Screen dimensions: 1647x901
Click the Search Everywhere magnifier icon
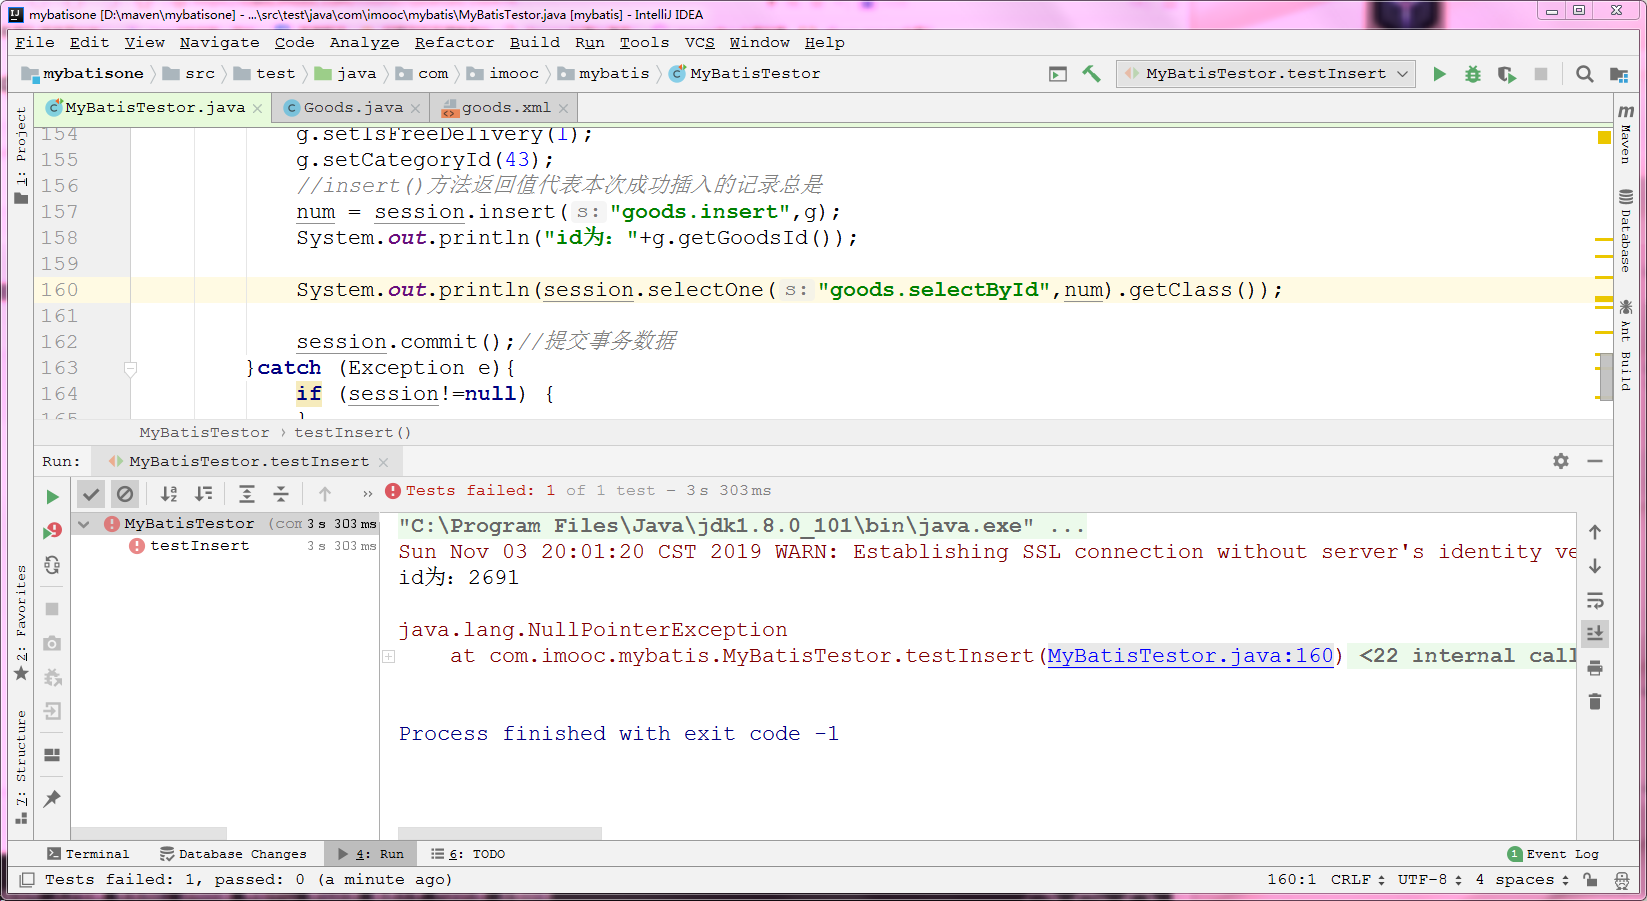tap(1585, 74)
